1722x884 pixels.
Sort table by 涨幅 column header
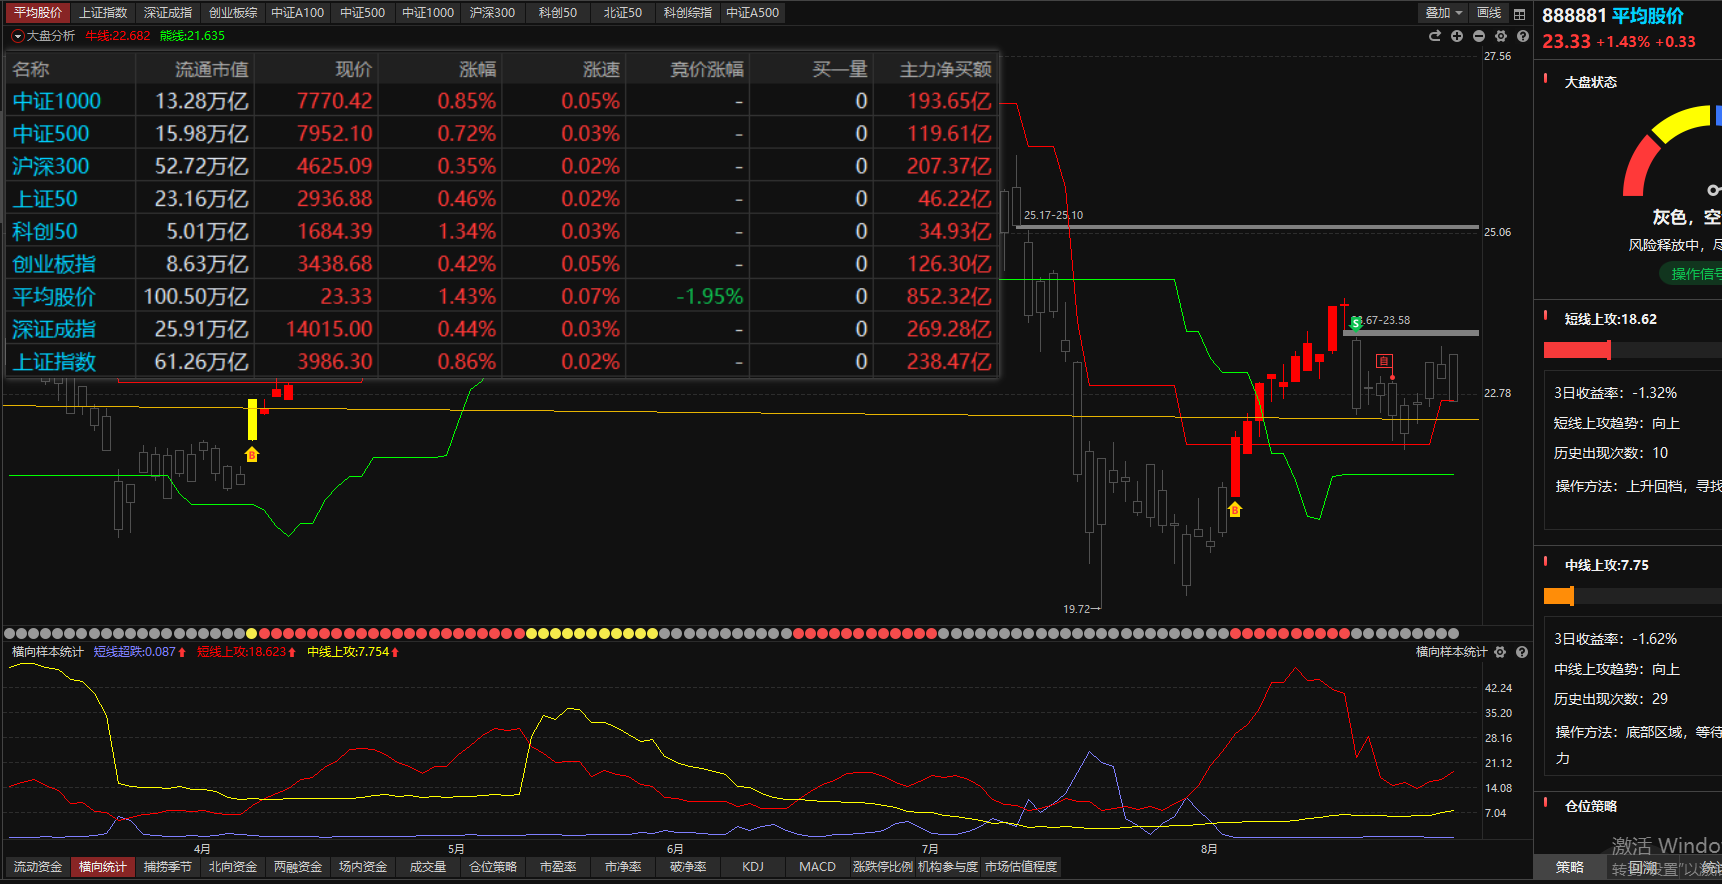478,69
